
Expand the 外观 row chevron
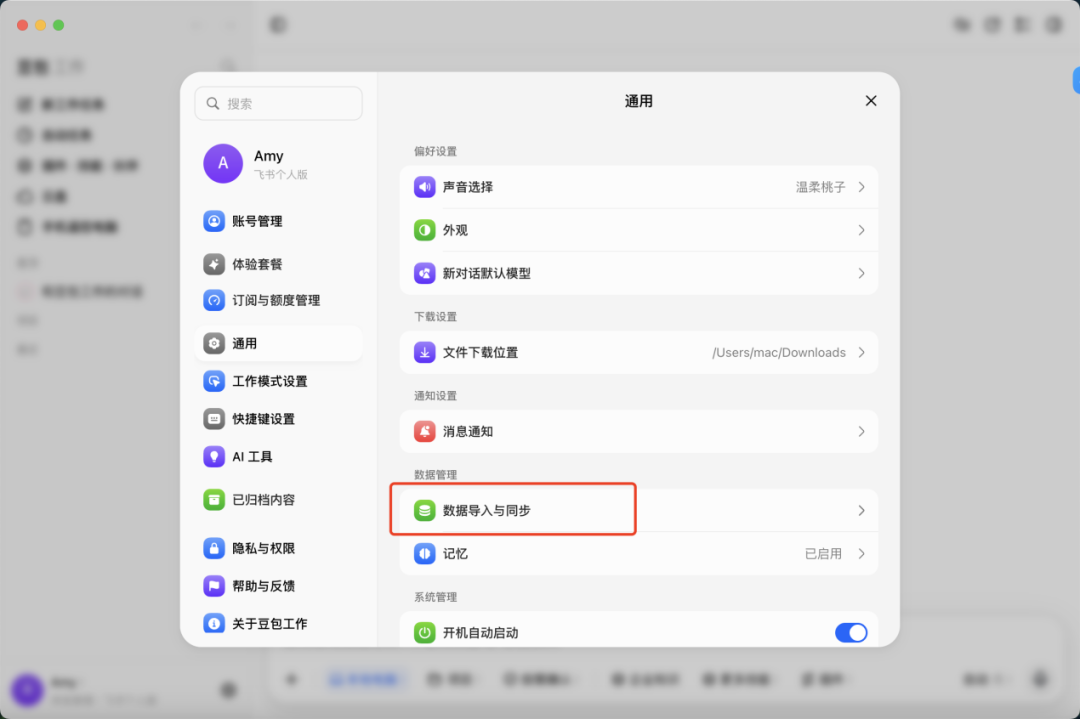pyautogui.click(x=861, y=230)
